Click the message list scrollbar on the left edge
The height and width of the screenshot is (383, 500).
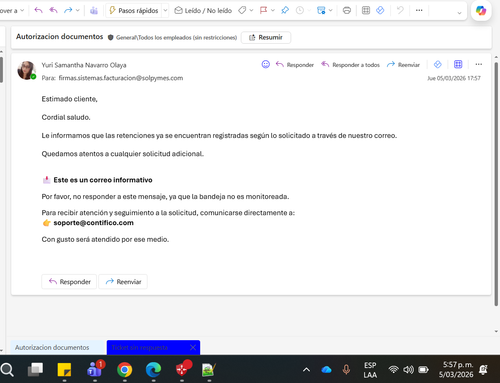(x=1, y=70)
